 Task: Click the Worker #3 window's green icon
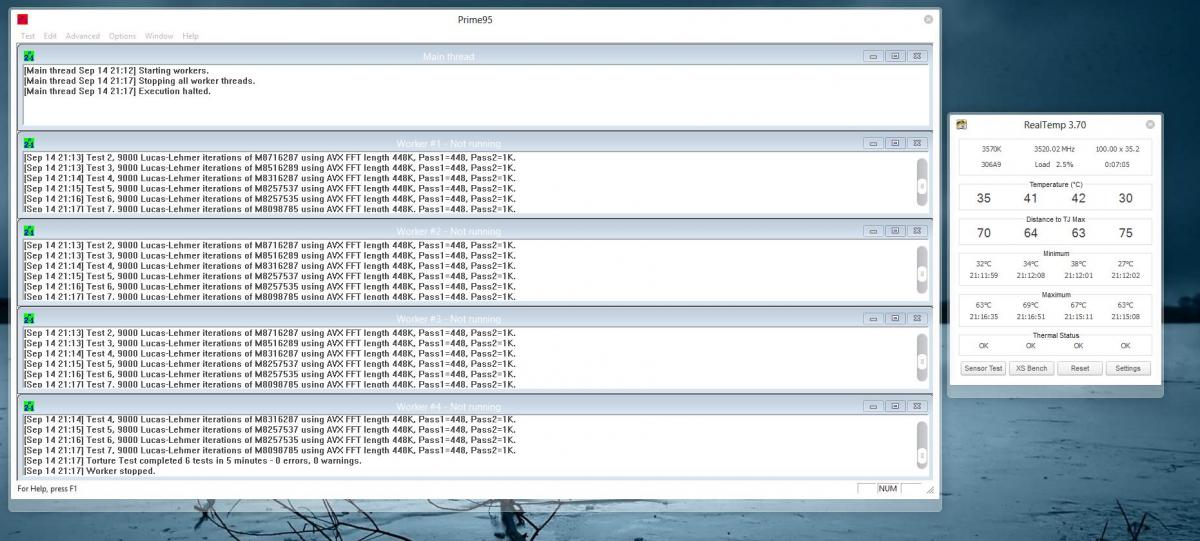29,318
